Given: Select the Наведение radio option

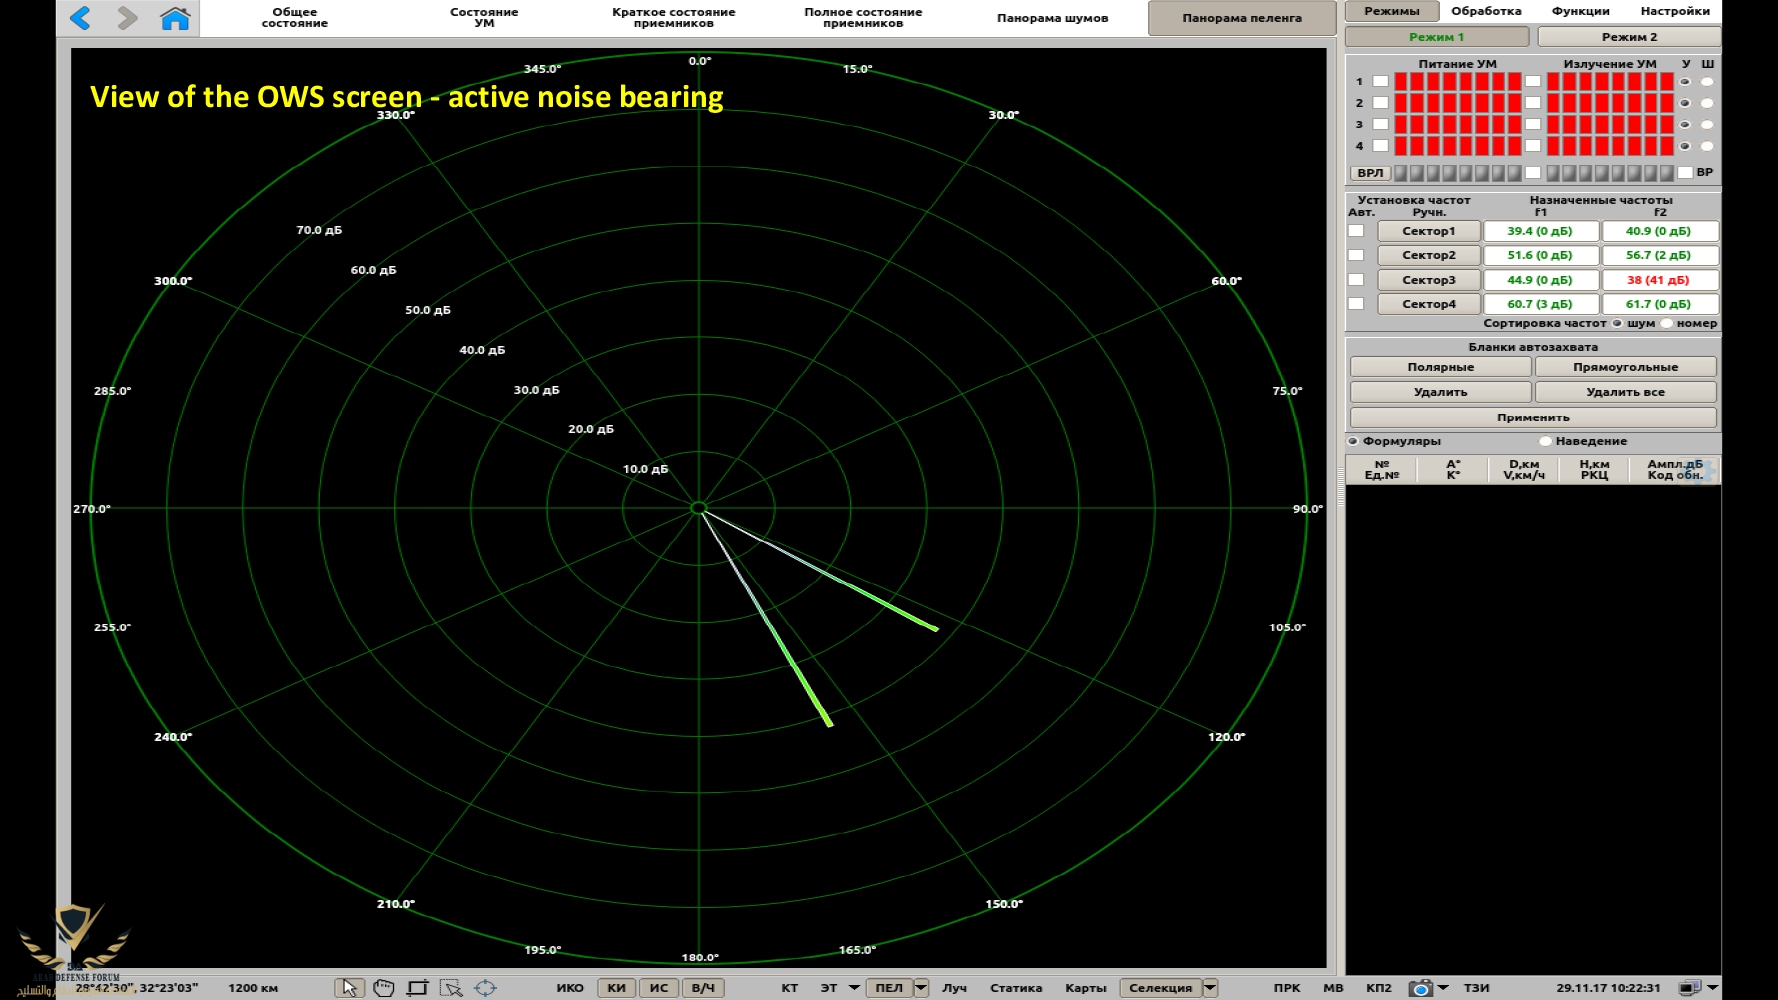Looking at the screenshot, I should [1546, 441].
